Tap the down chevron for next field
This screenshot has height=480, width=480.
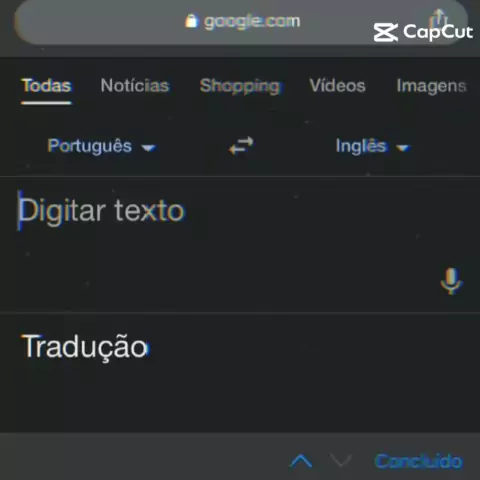341,461
